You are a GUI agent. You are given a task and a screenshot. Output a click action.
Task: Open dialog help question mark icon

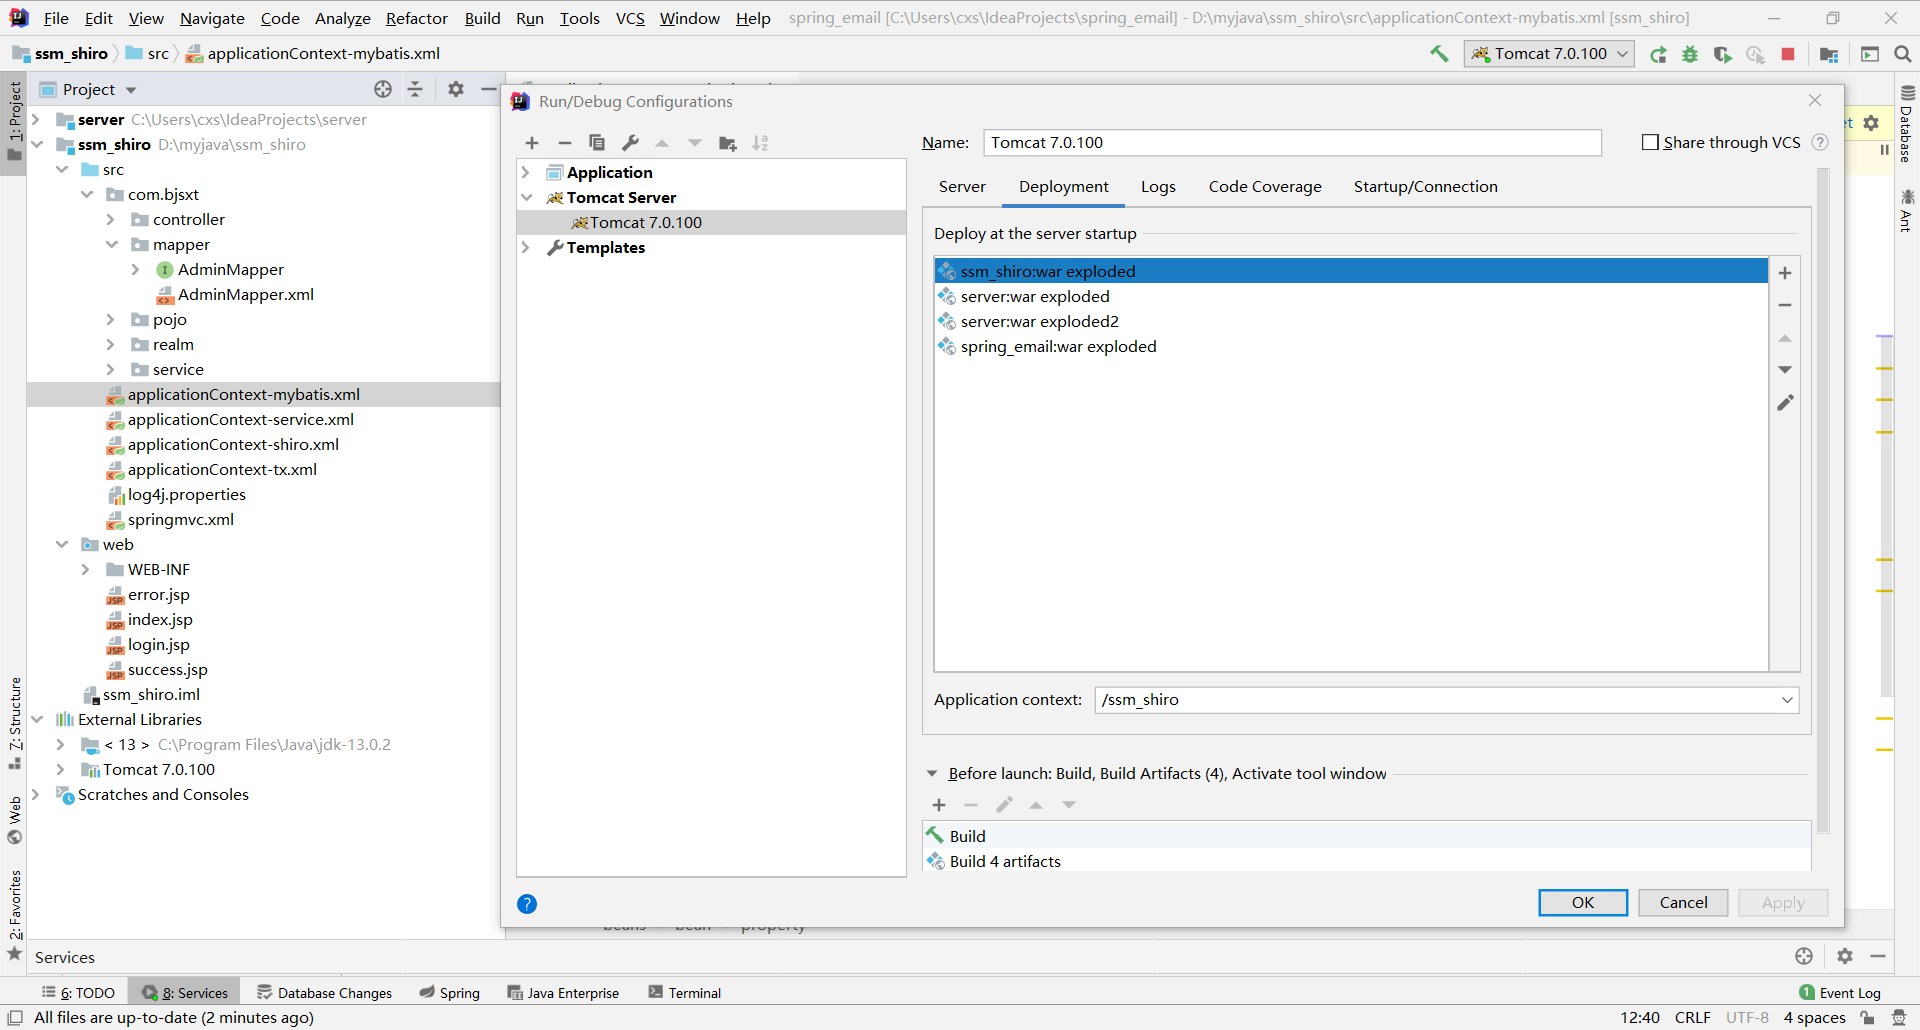tap(527, 904)
